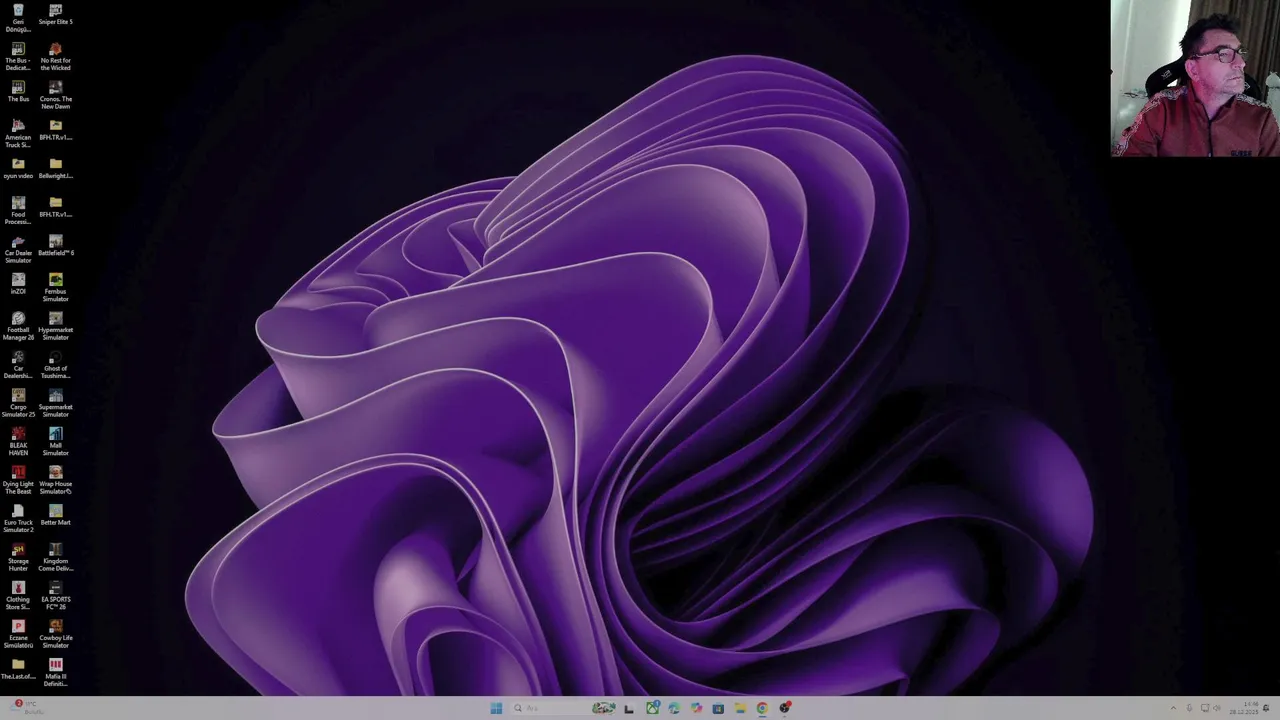Select Cowboy Life Simulator shortcut
The height and width of the screenshot is (720, 1280).
pos(55,634)
